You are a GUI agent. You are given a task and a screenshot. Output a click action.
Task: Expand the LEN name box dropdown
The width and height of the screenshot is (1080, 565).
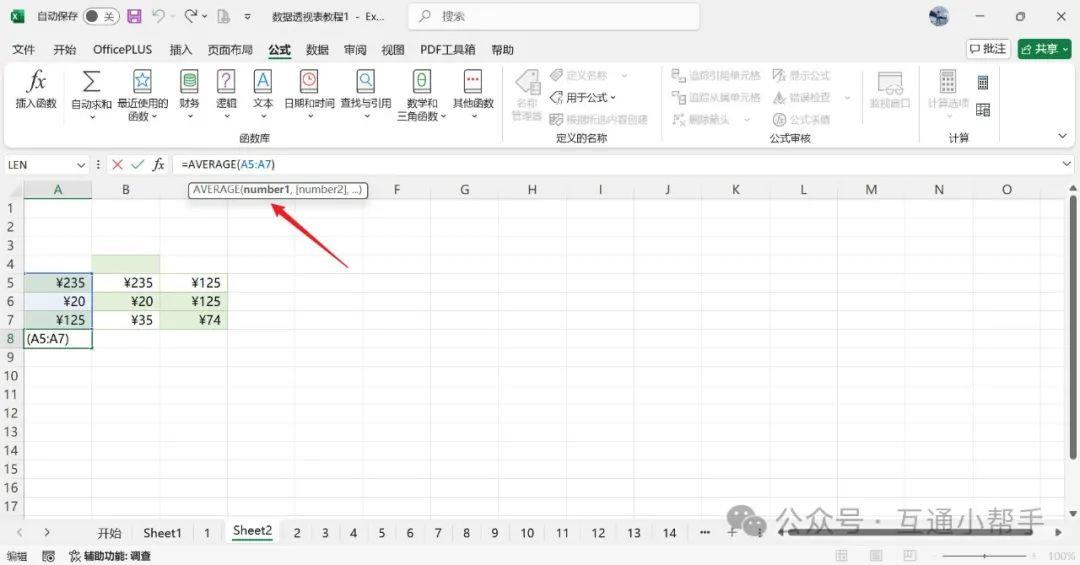coord(81,164)
